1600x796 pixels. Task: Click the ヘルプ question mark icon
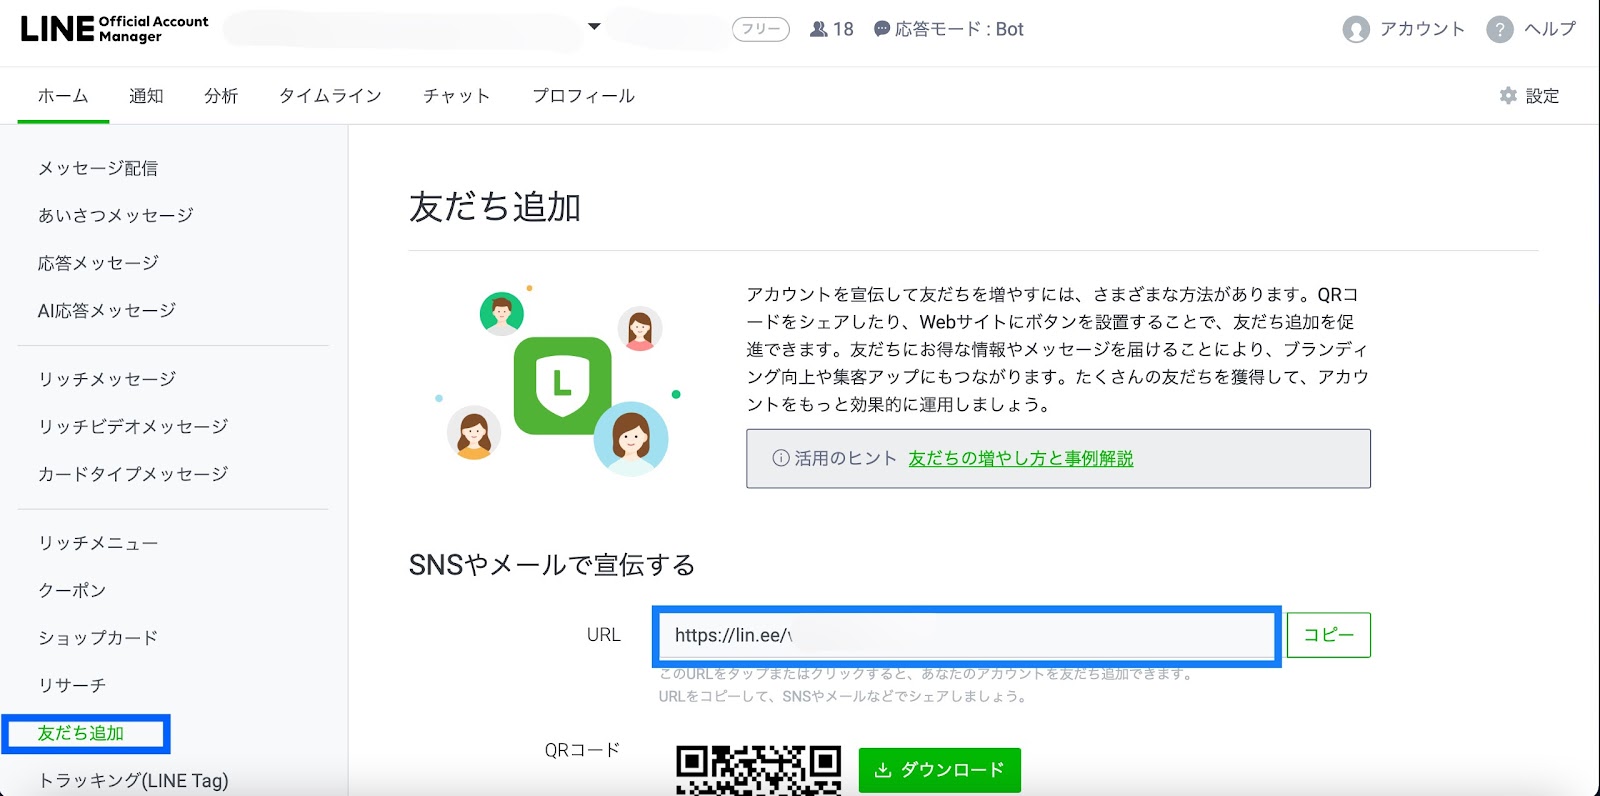(x=1500, y=30)
